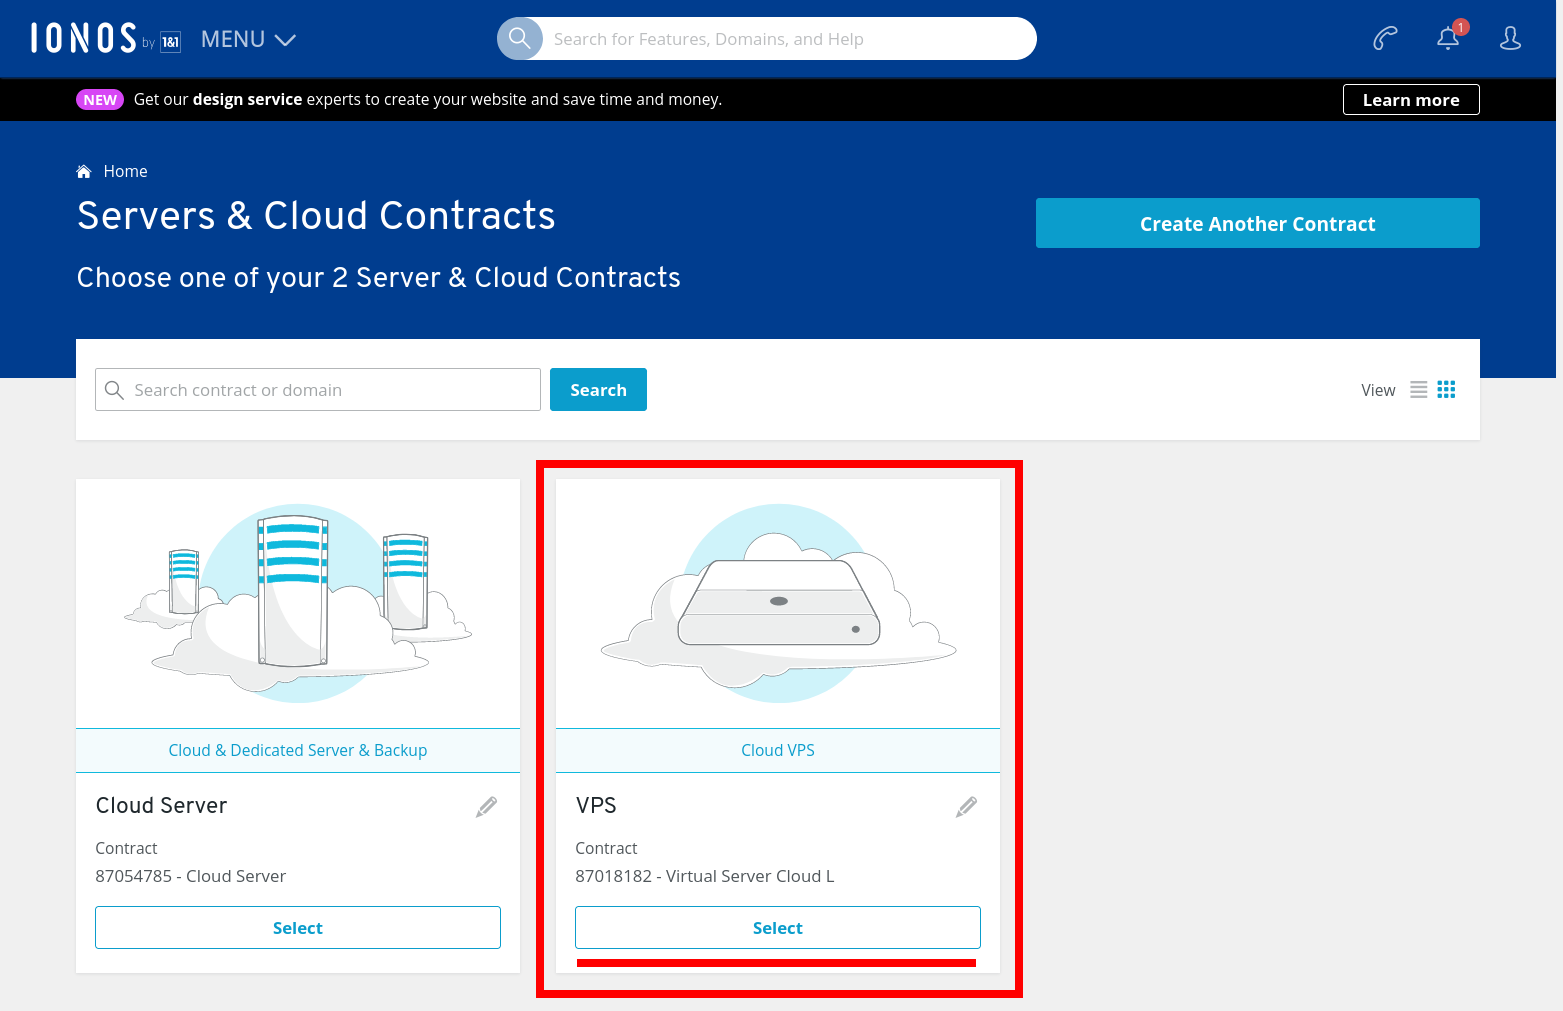Click the IONOS logo
The image size is (1563, 1011).
click(x=105, y=39)
